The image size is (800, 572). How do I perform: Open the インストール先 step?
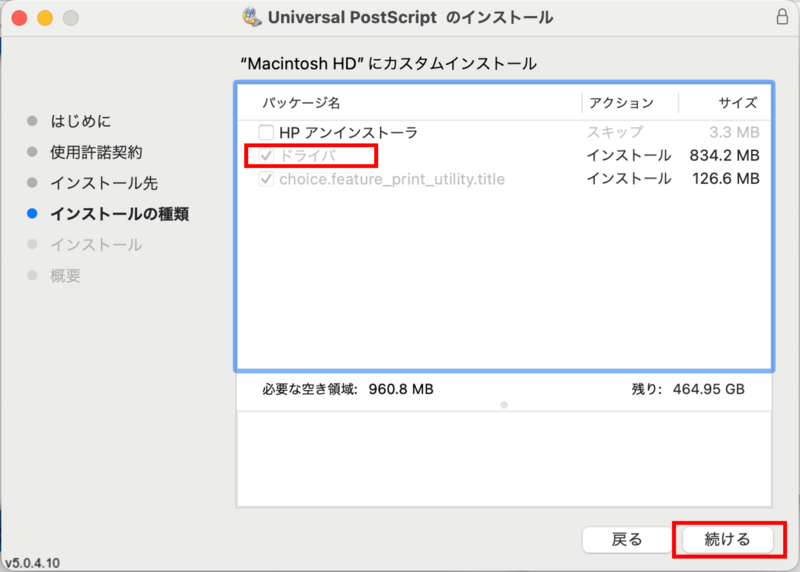tap(104, 183)
